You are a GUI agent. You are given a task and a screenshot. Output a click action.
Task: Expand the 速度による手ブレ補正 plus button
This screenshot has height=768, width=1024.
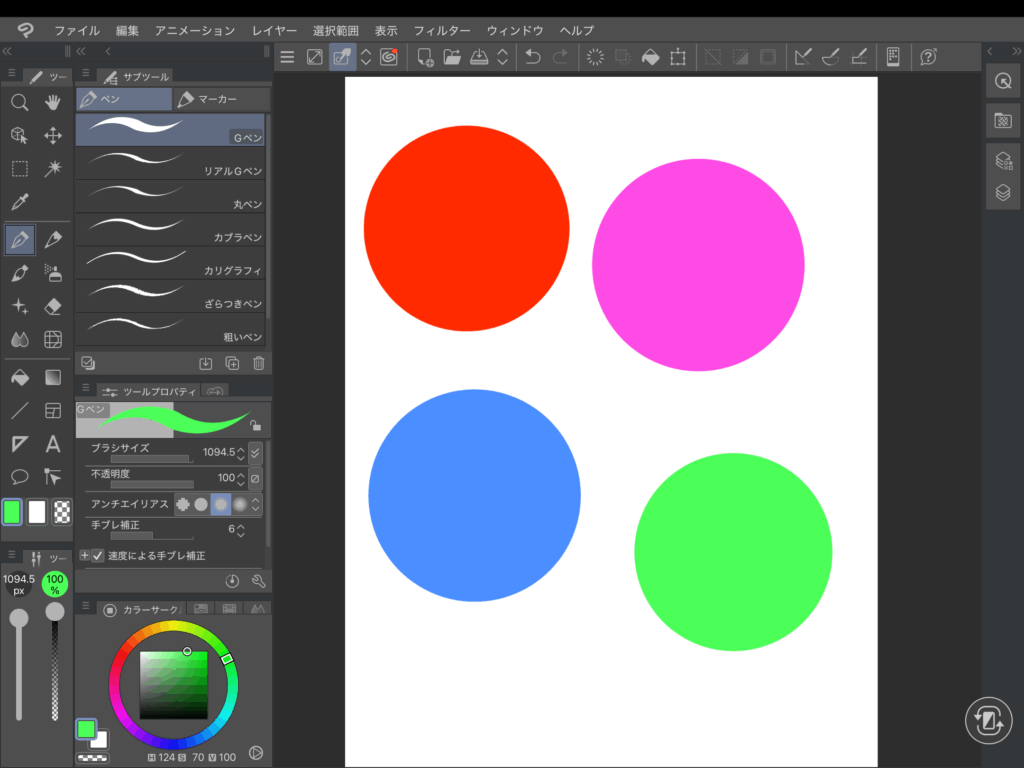[84, 555]
